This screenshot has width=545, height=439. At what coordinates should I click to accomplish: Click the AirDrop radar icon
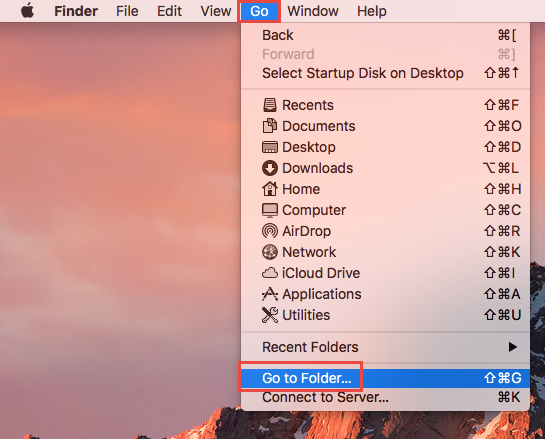[x=270, y=231]
